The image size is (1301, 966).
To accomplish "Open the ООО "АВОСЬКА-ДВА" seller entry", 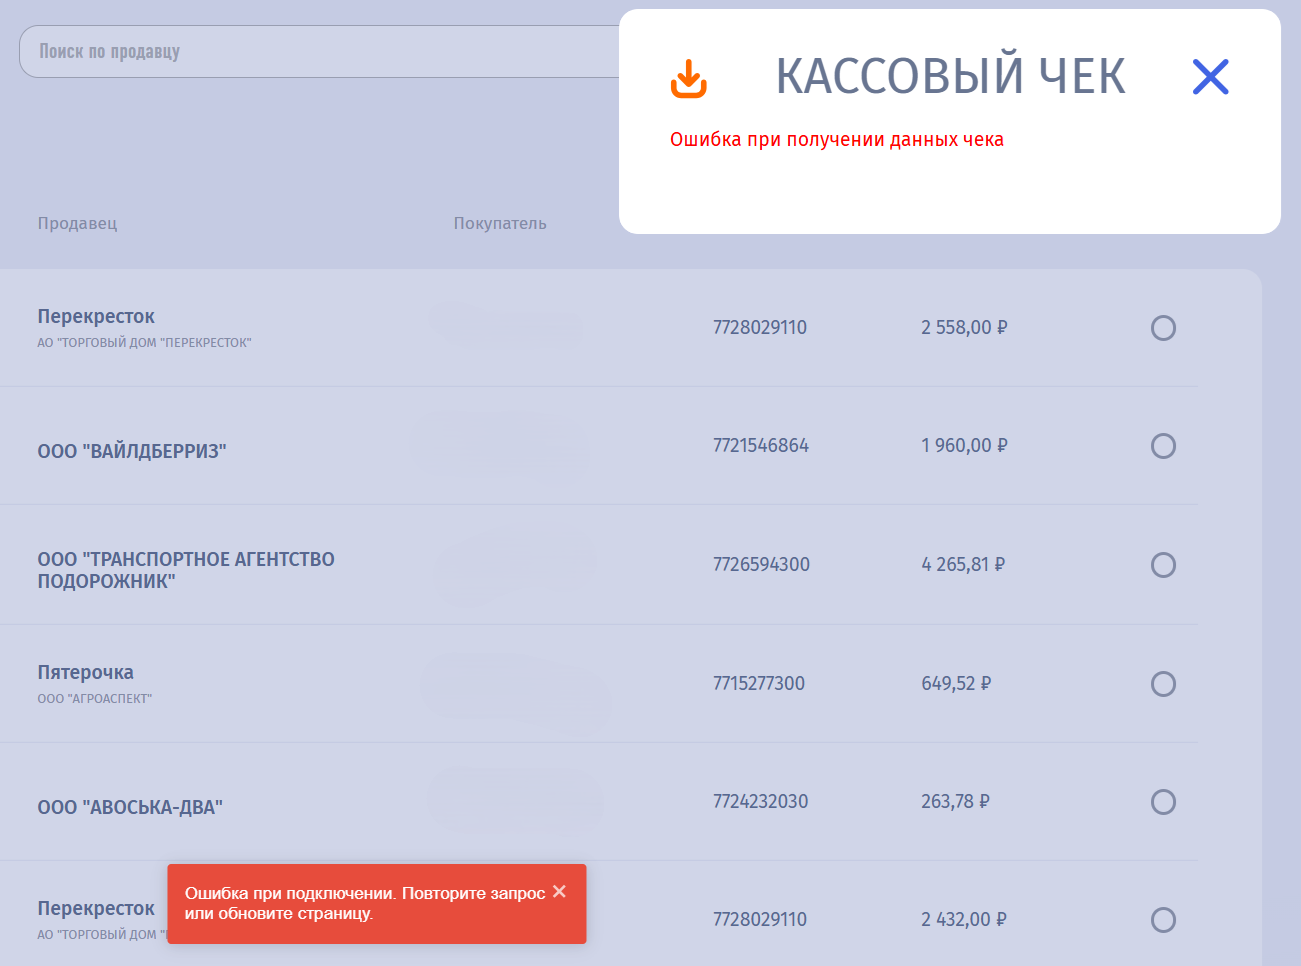I will click(130, 807).
